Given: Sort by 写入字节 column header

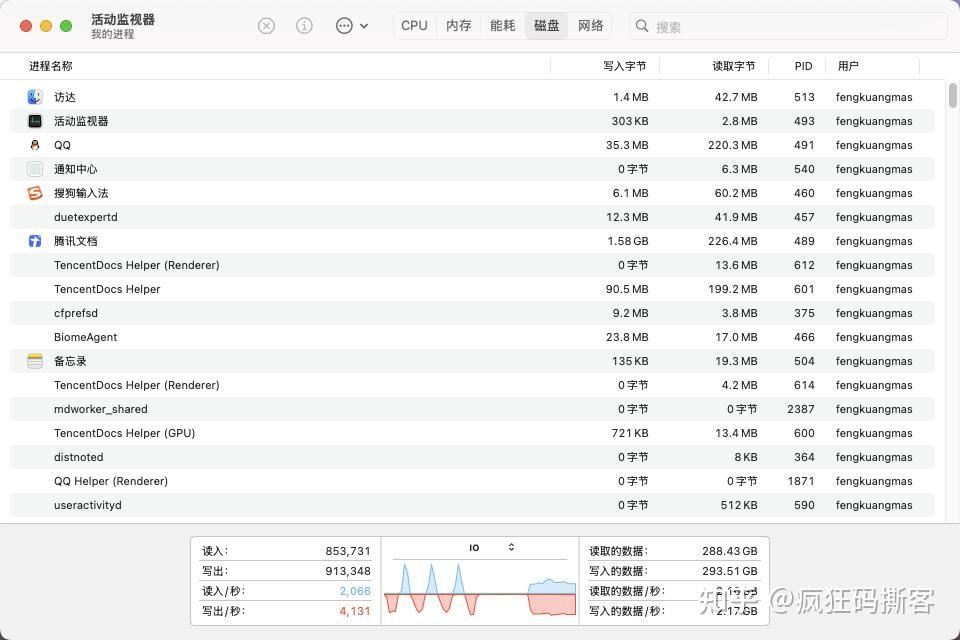Looking at the screenshot, I should coord(624,66).
